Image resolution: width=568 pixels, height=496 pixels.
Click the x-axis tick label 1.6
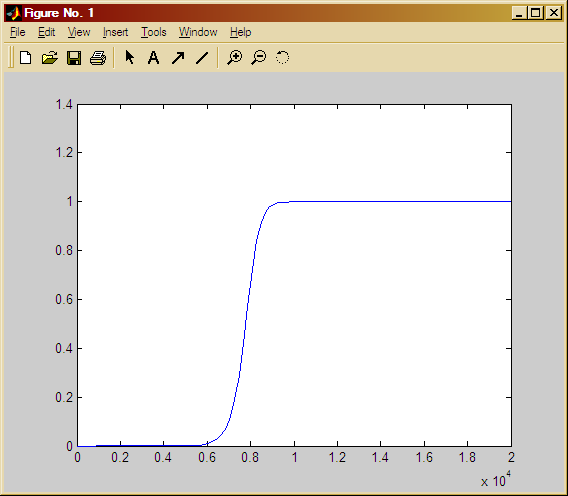pos(424,458)
